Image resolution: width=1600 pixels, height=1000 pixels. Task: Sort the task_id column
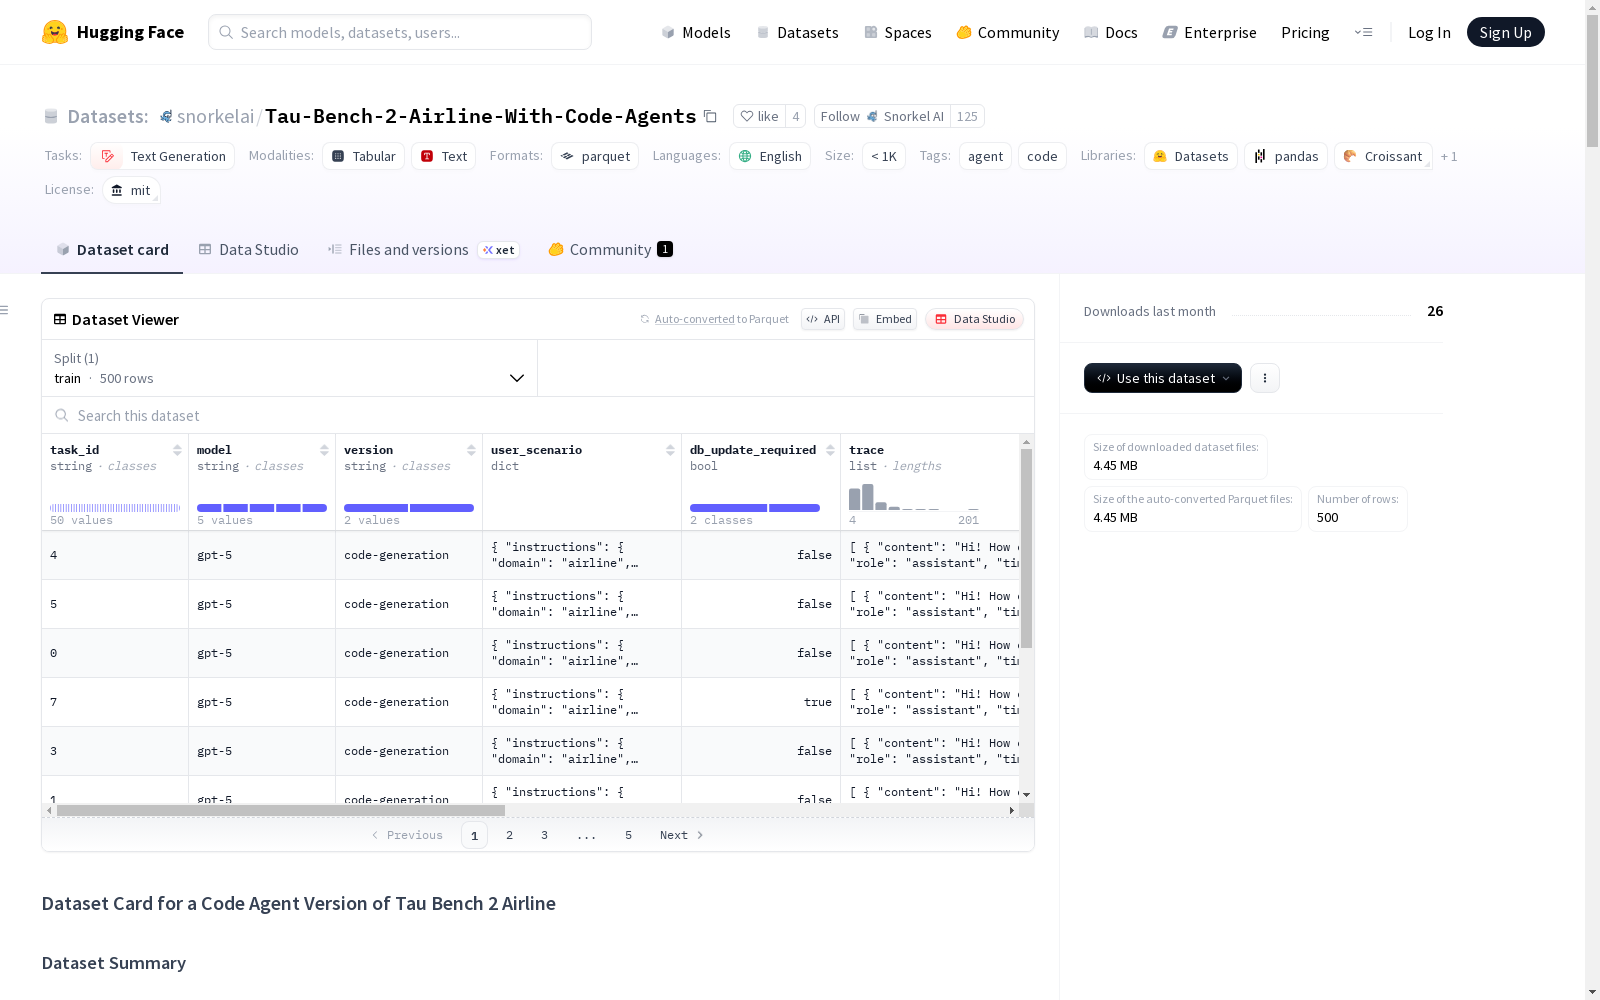[177, 450]
